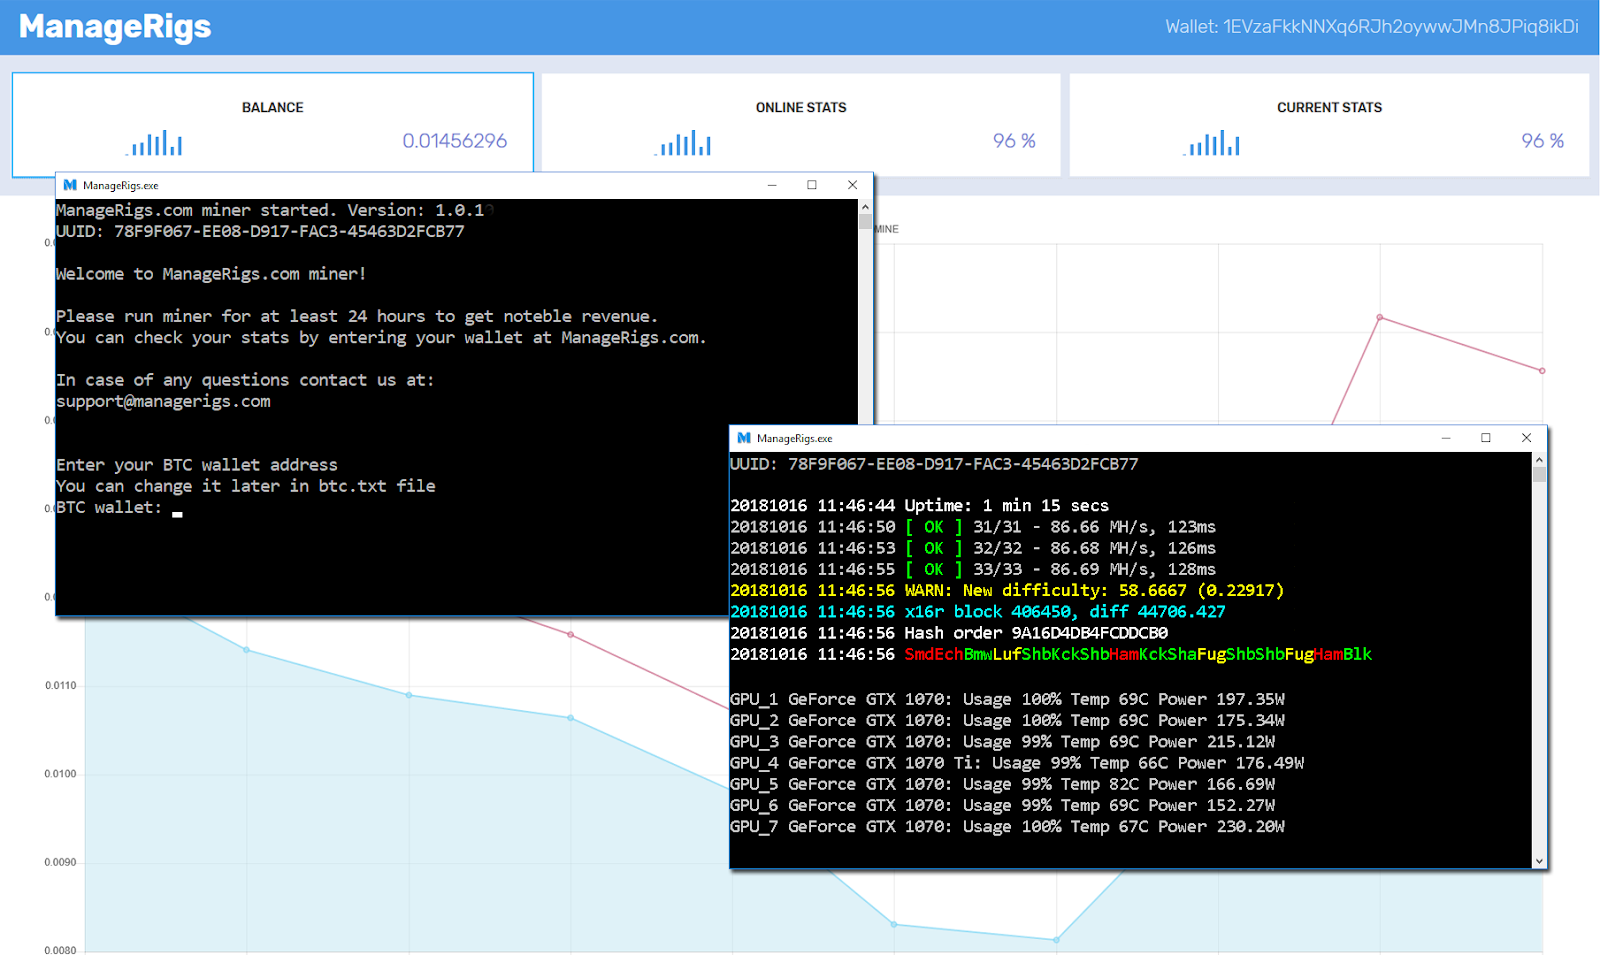Click scroll-down arrow in GPU stats console
This screenshot has height=955, width=1600.
(1539, 860)
